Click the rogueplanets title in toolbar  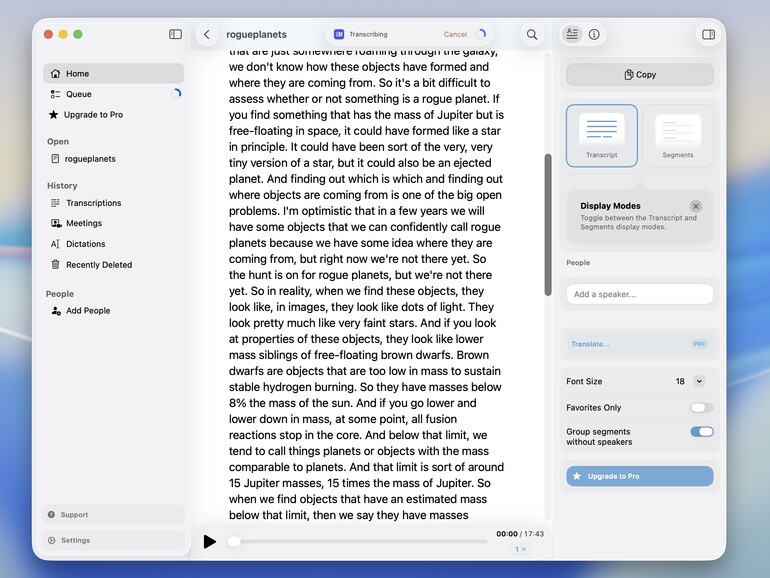(x=256, y=34)
